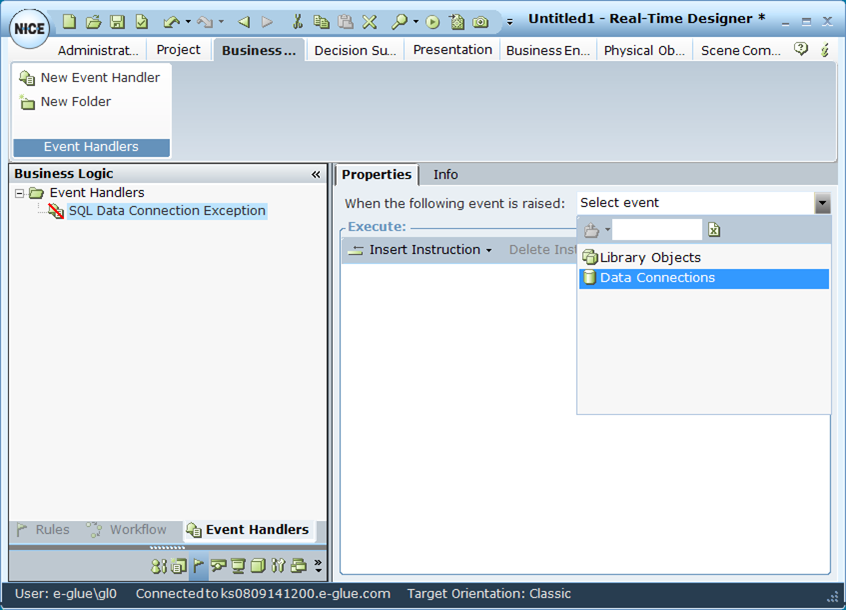846x610 pixels.
Task: Click the Cut scissors icon
Action: [297, 21]
